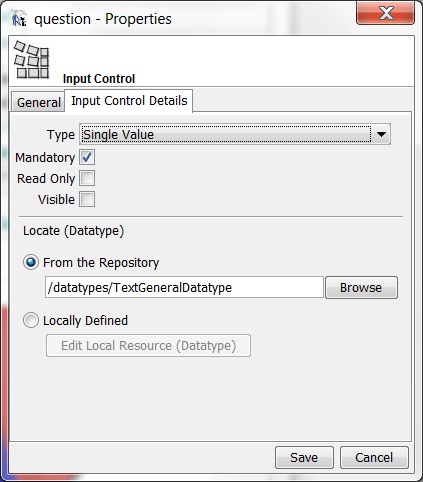
Task: Uncheck the Mandatory checkbox
Action: [x=87, y=157]
